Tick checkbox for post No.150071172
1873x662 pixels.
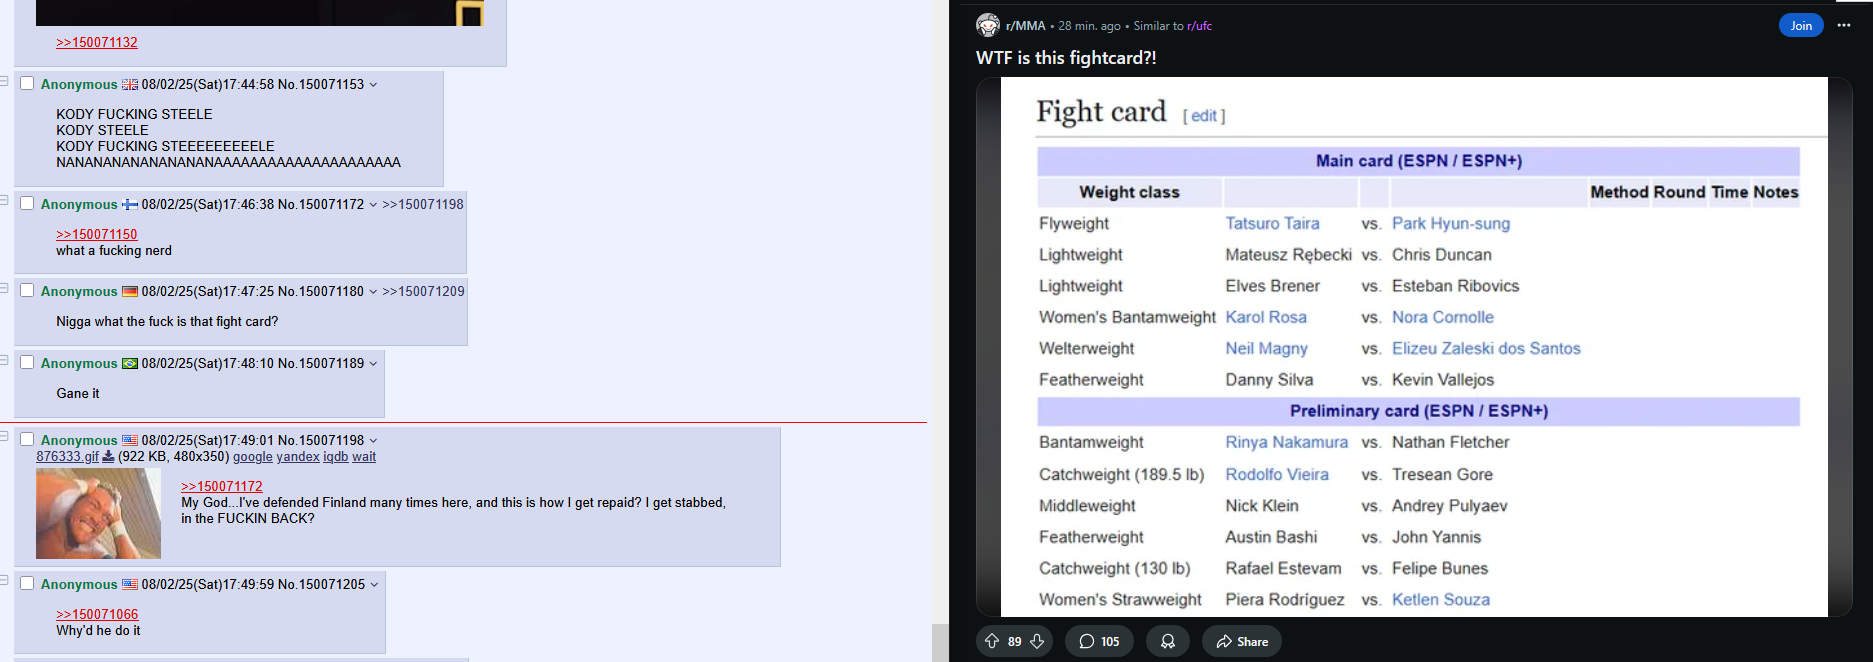[x=27, y=203]
